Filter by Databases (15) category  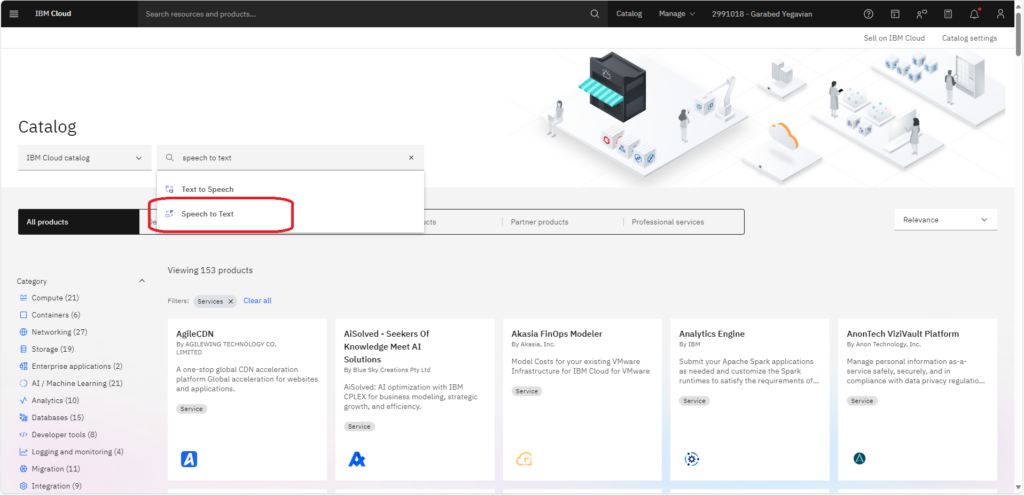(57, 418)
